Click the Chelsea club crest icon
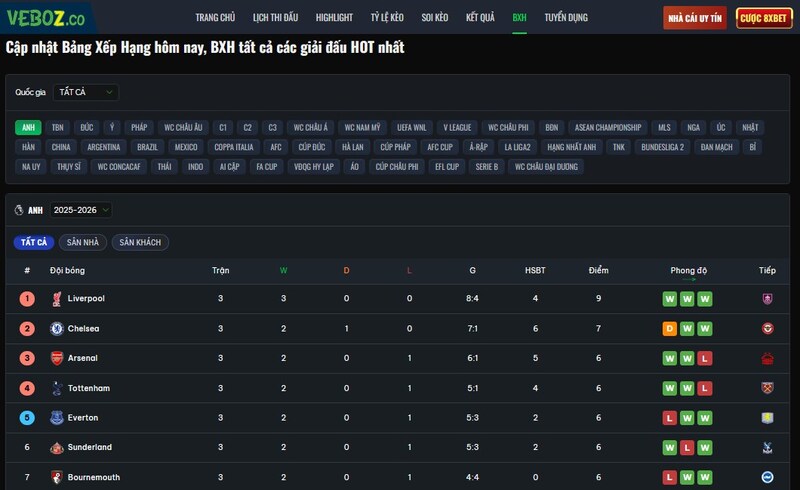This screenshot has width=800, height=490. [x=57, y=328]
